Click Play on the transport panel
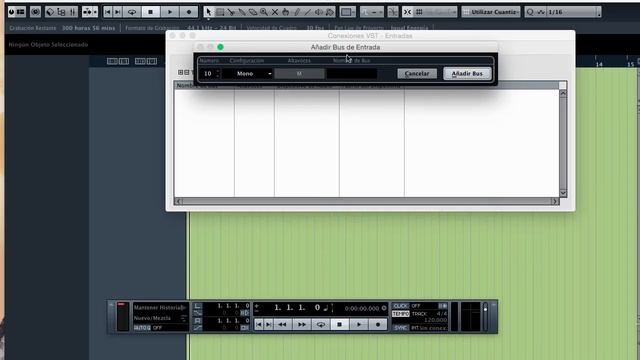This screenshot has height=360, width=640. click(x=359, y=324)
